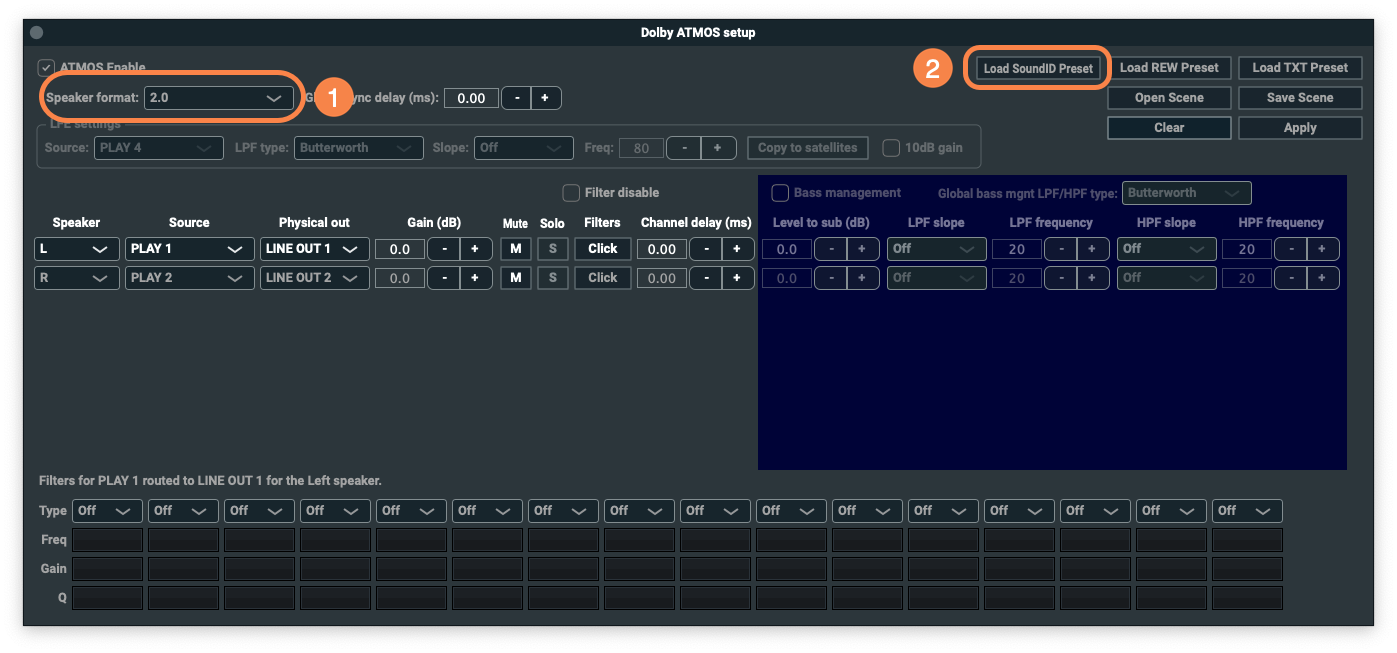Increase gain for the L speaker row
This screenshot has height=653, width=1397.
coord(475,249)
